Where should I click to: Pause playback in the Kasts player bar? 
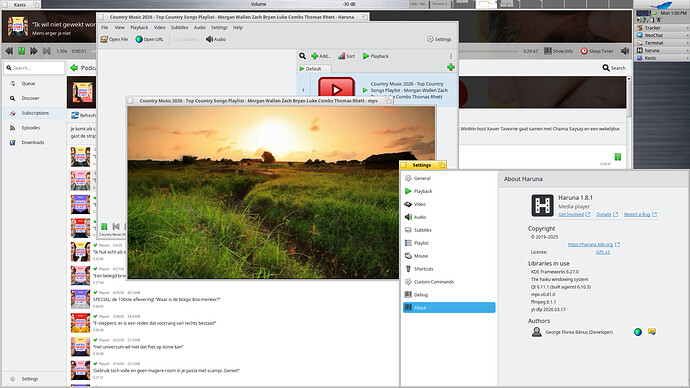click(x=21, y=51)
